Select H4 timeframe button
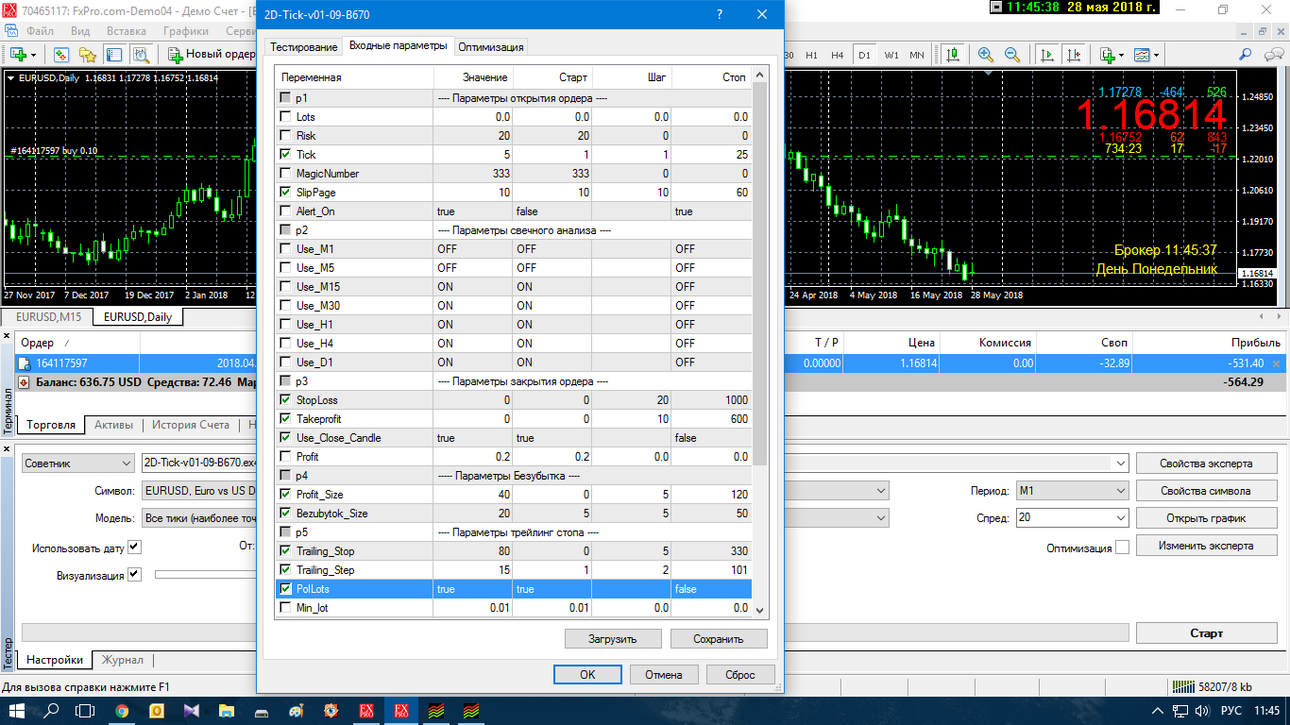 [838, 55]
